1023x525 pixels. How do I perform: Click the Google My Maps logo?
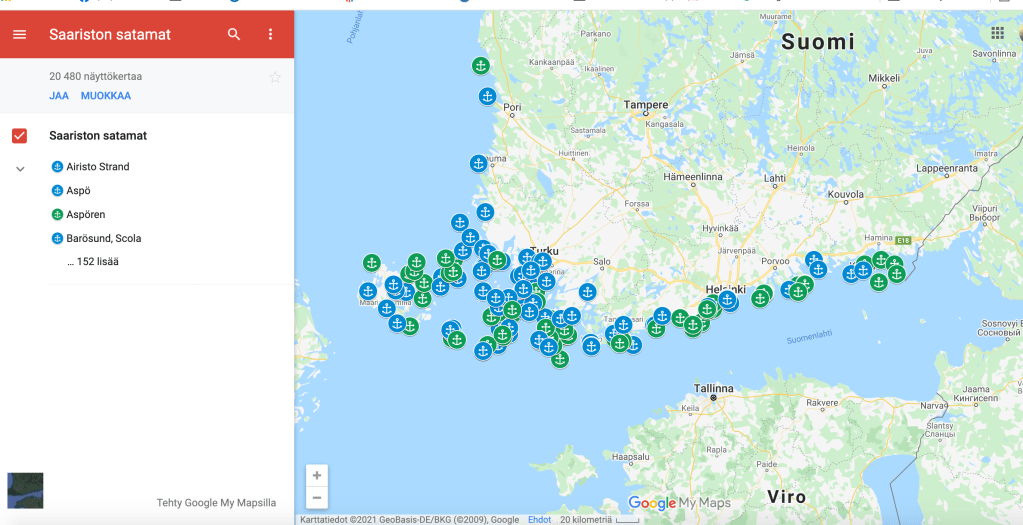pyautogui.click(x=679, y=503)
